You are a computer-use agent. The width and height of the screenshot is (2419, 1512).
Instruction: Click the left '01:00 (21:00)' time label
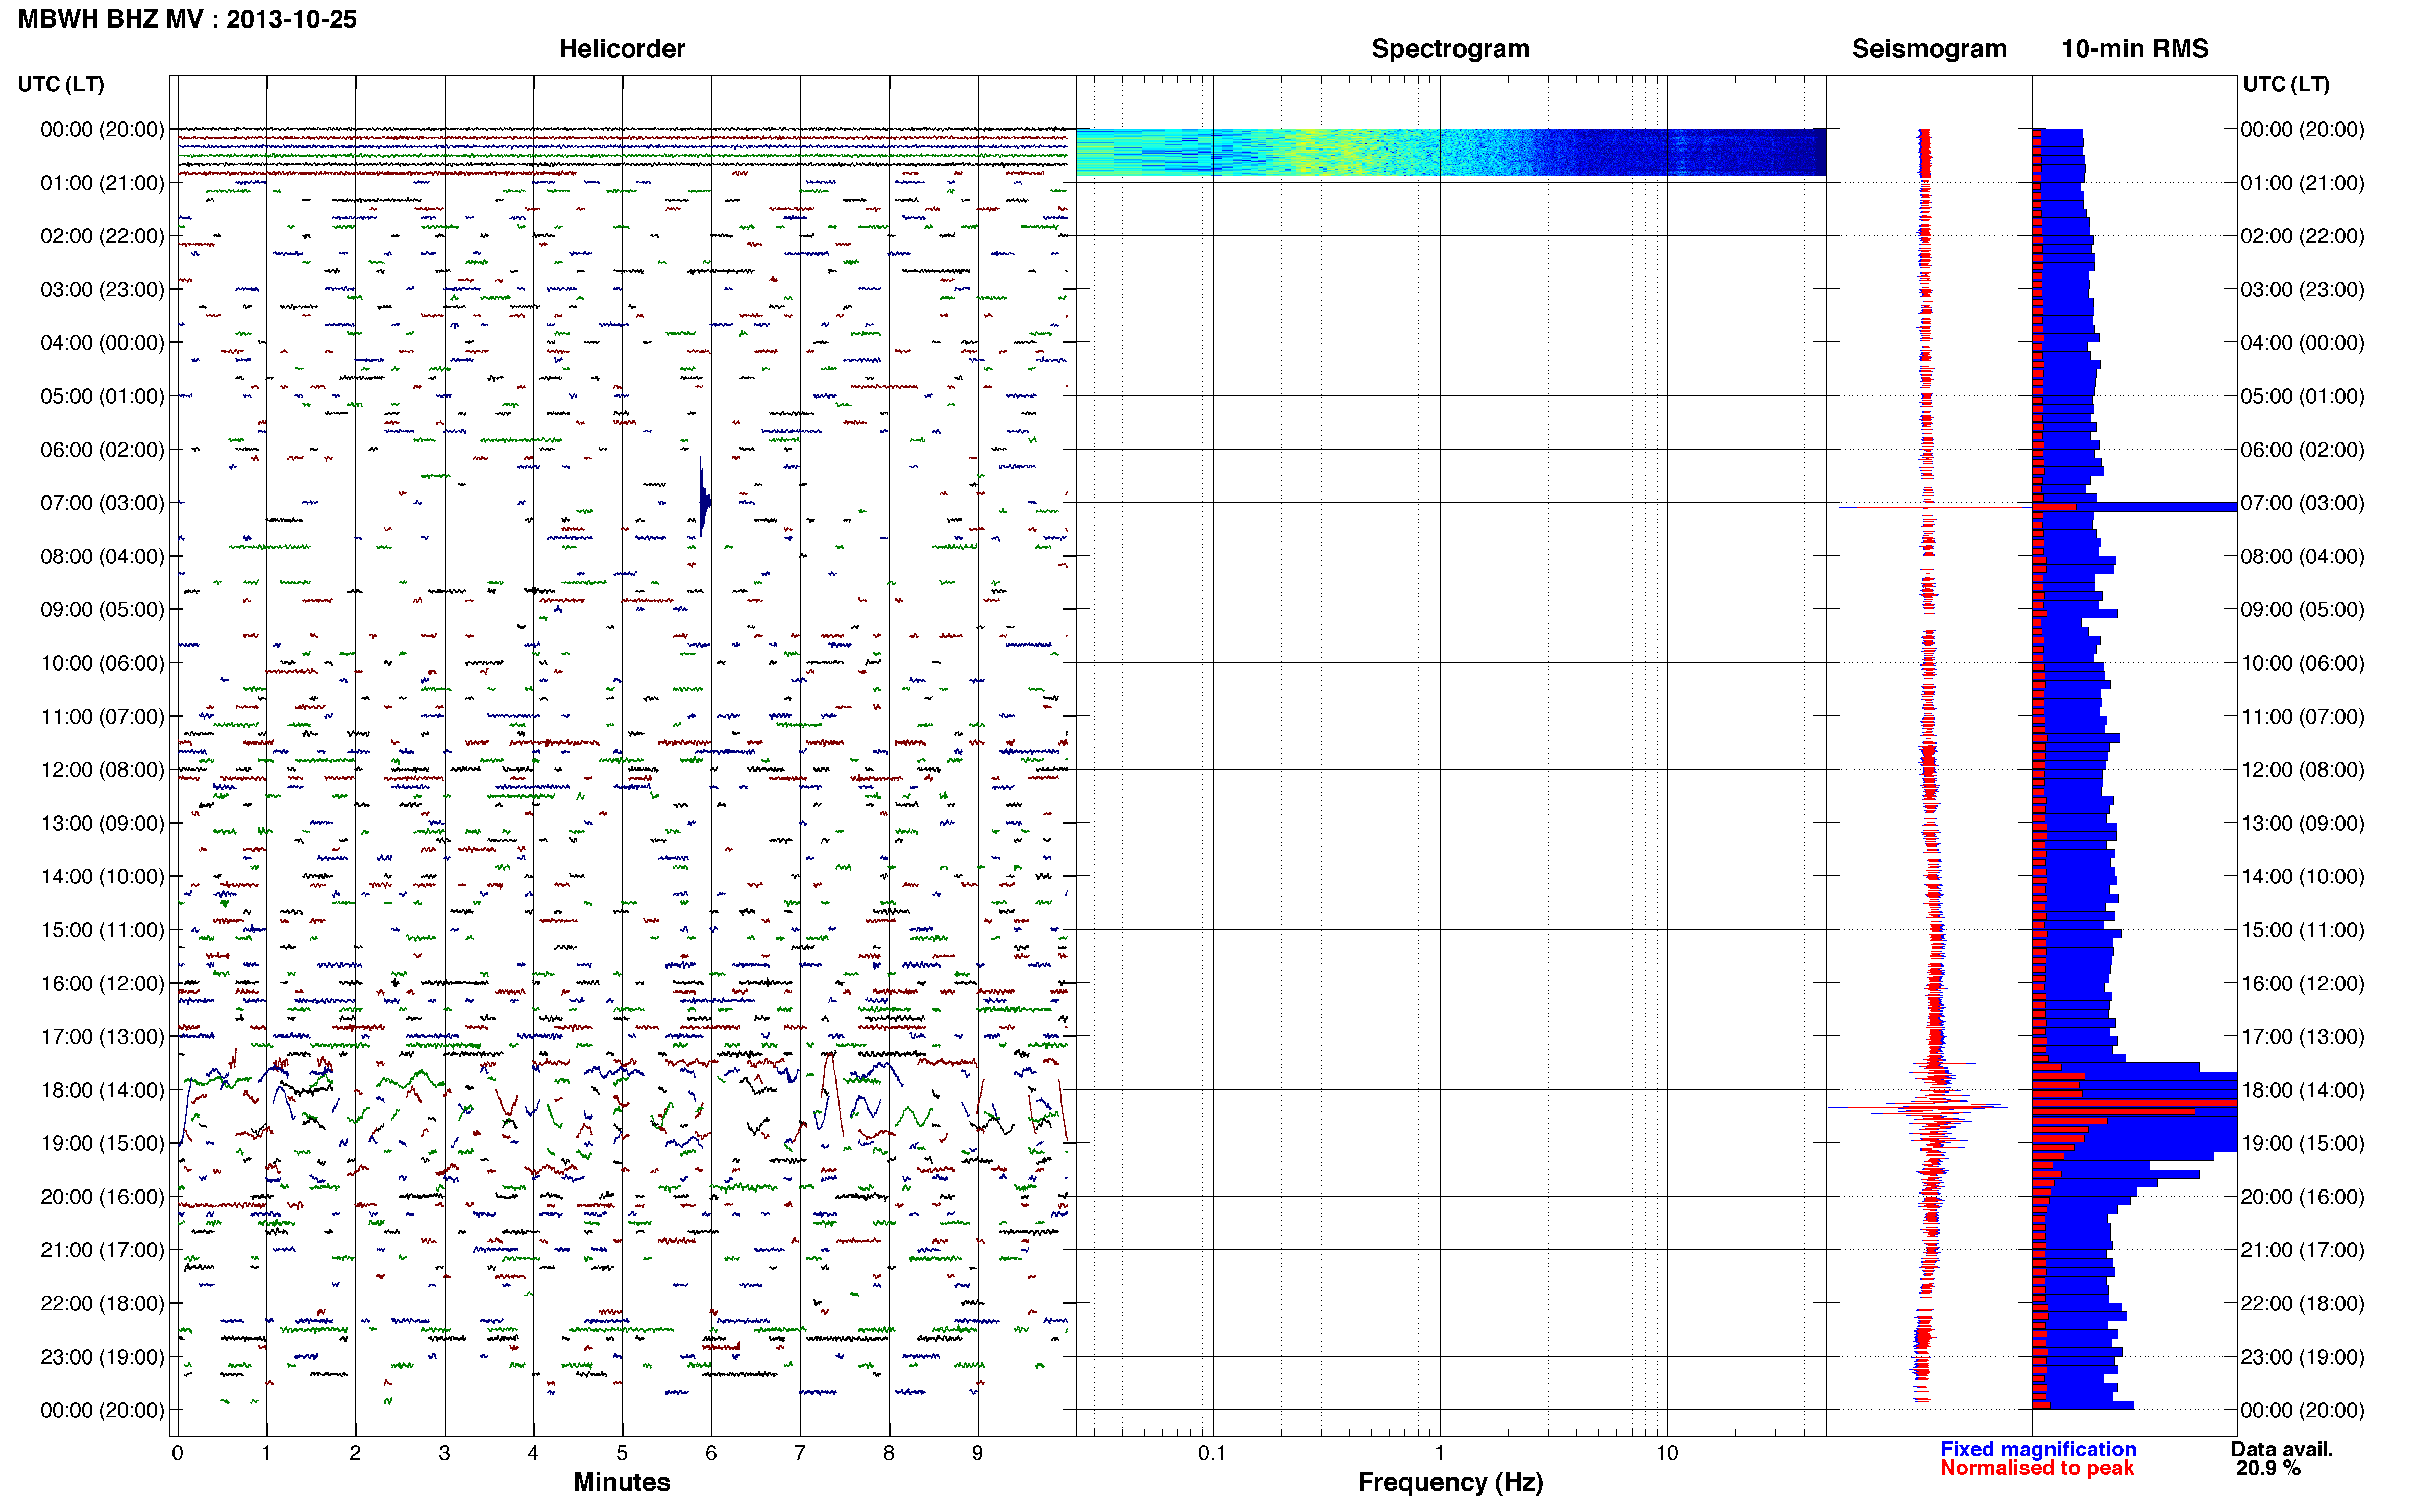(x=102, y=183)
